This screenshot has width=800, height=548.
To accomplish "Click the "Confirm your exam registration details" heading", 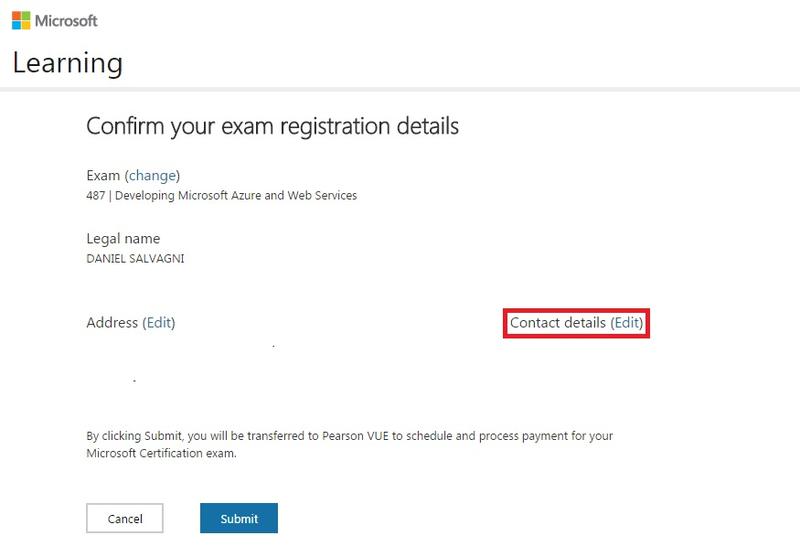I will point(272,127).
